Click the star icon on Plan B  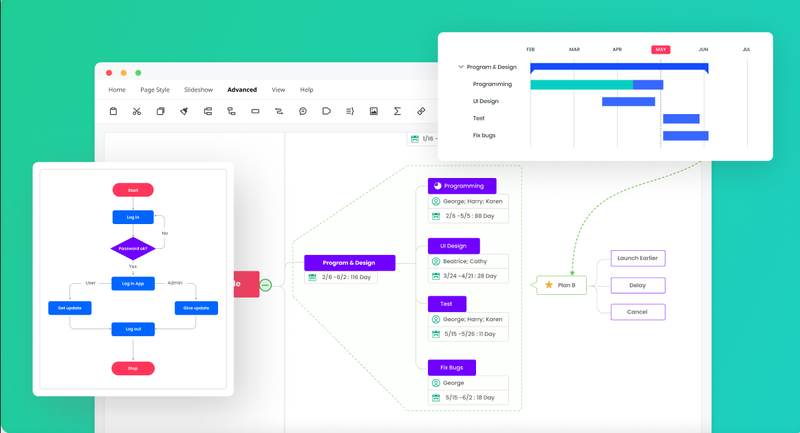(549, 285)
